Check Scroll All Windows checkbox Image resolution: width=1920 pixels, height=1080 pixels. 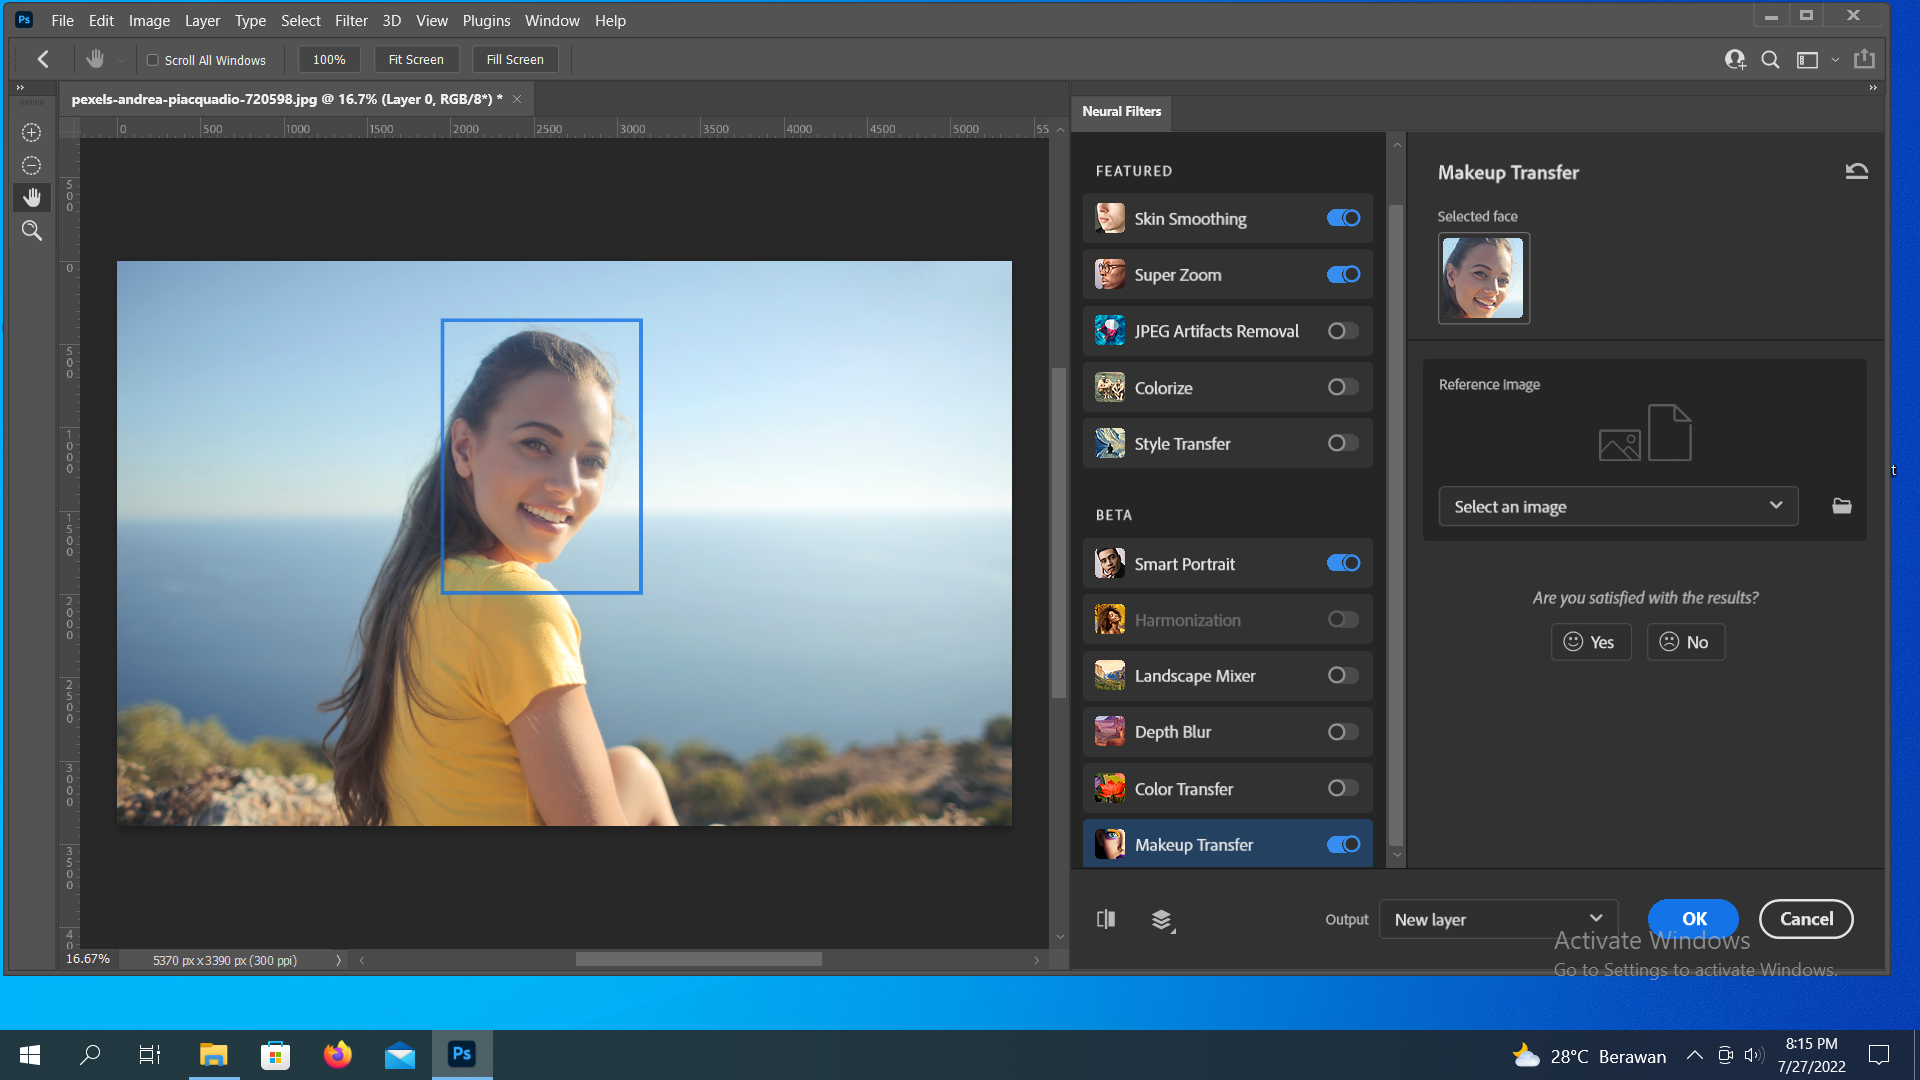click(x=153, y=60)
